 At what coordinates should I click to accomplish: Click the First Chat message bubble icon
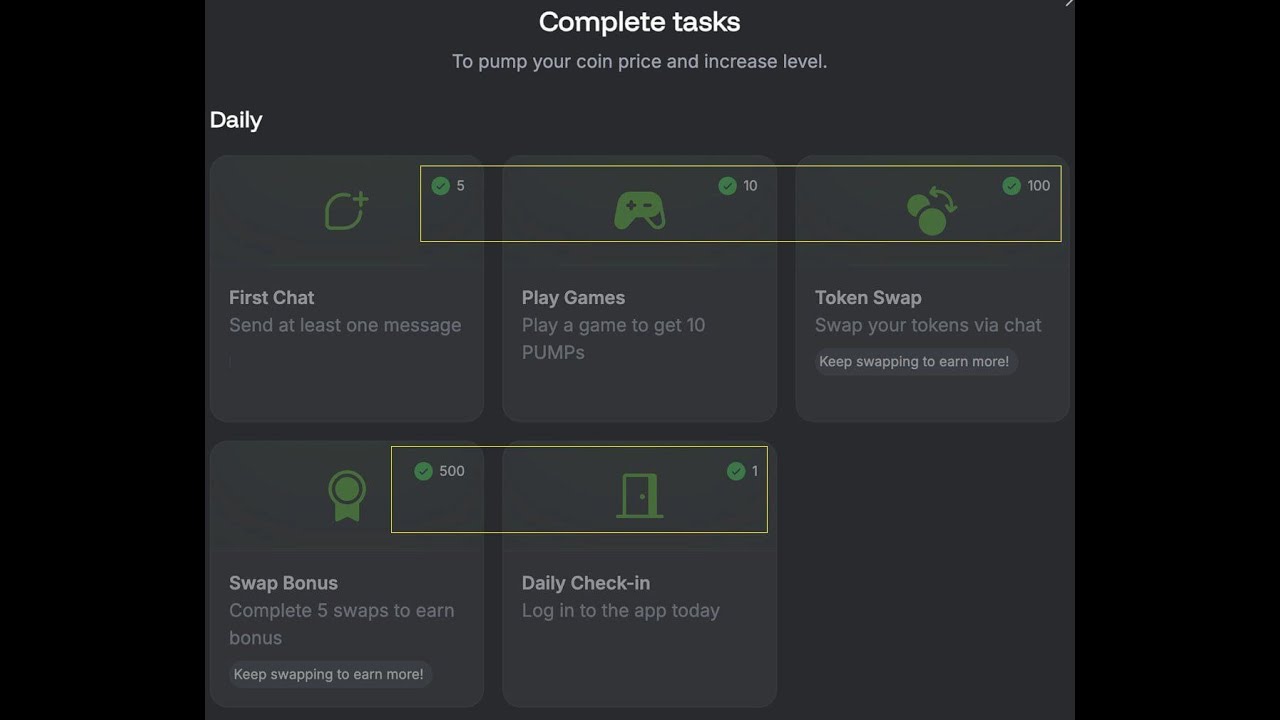[346, 211]
